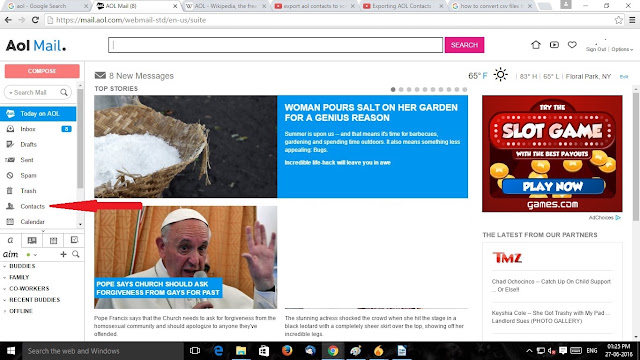
Task: Click the home icon in header
Action: click(536, 45)
